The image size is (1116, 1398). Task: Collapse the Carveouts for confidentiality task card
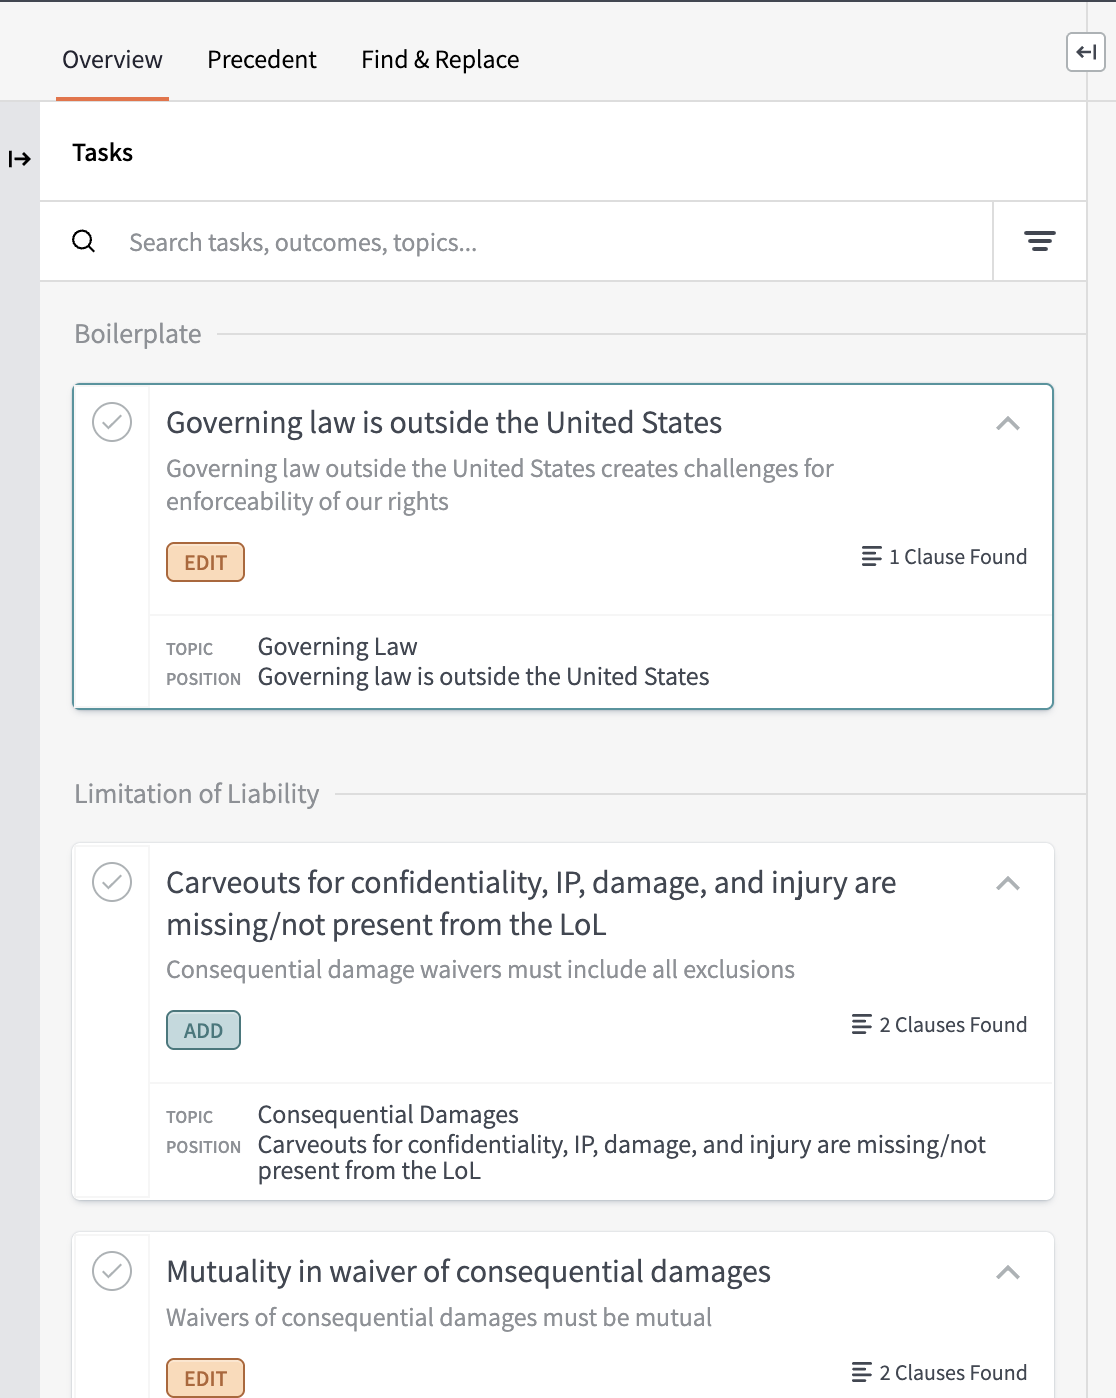click(1008, 883)
